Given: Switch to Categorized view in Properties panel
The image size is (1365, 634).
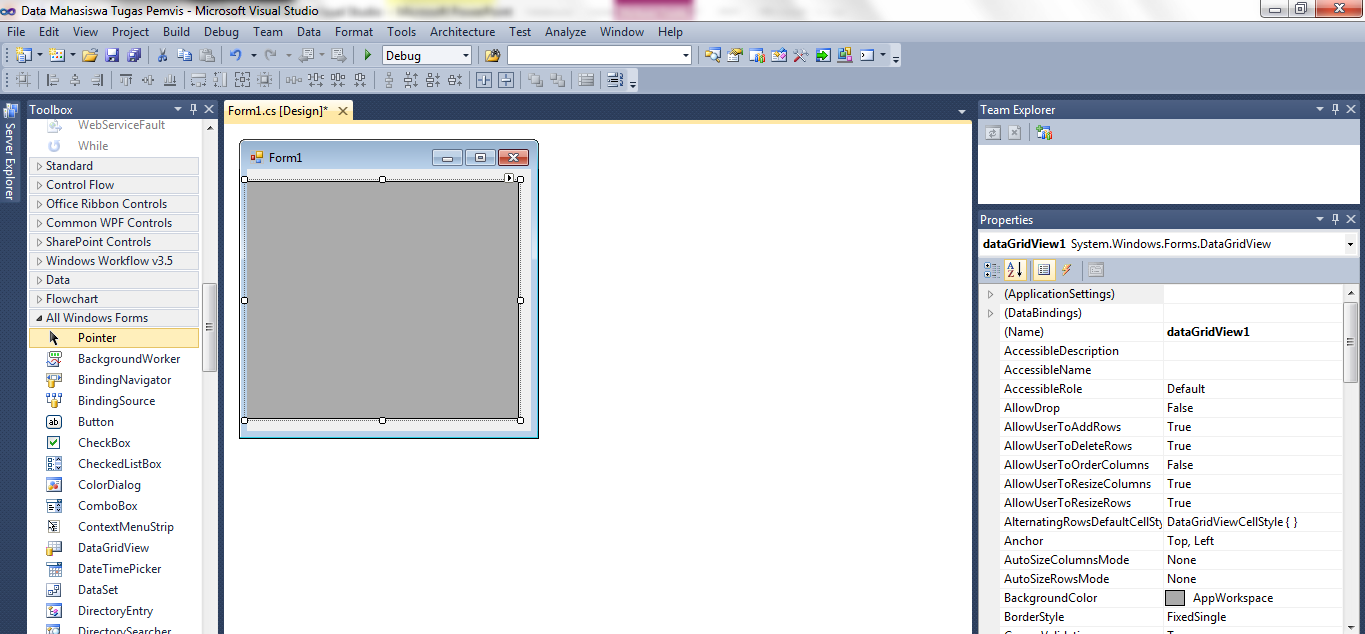Looking at the screenshot, I should tap(992, 270).
